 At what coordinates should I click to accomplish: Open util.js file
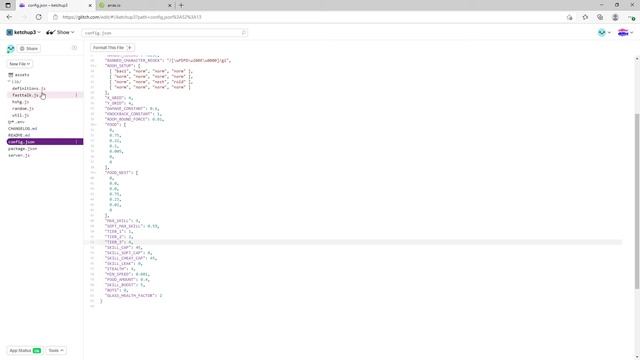pos(20,115)
